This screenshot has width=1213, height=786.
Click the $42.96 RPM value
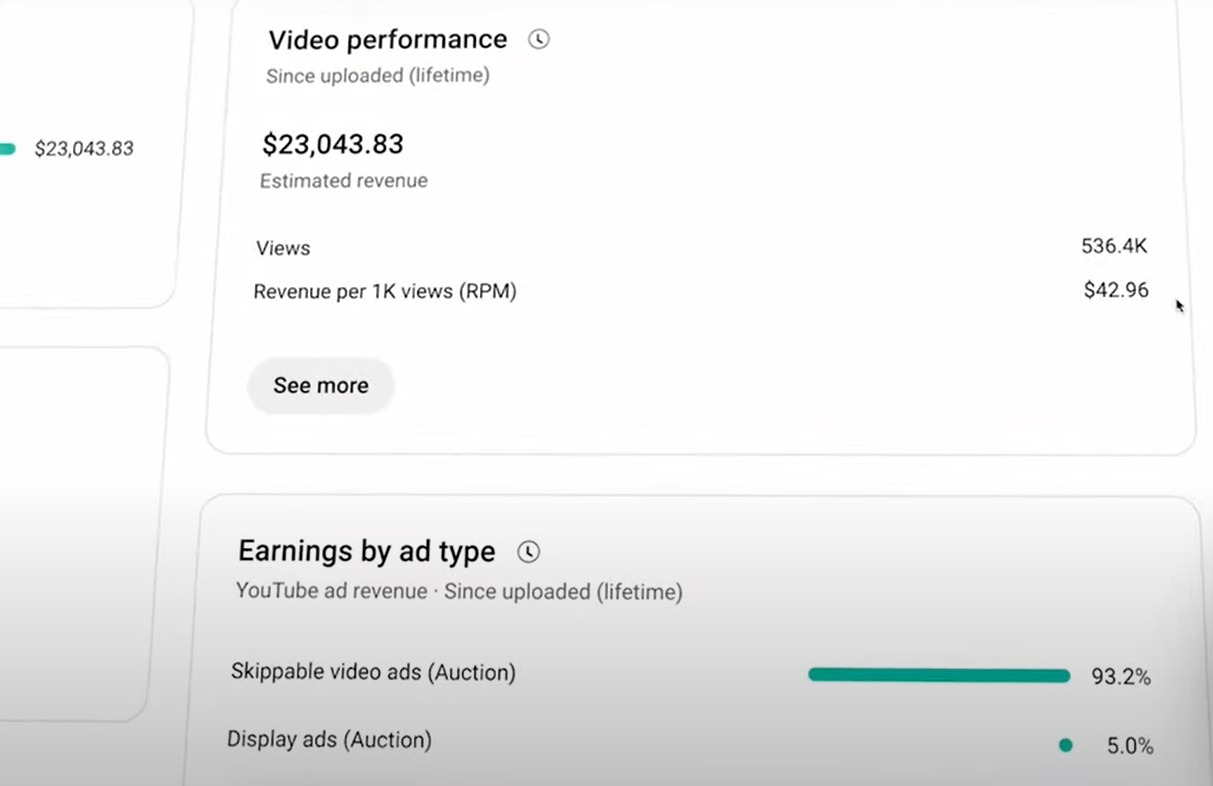point(1116,290)
